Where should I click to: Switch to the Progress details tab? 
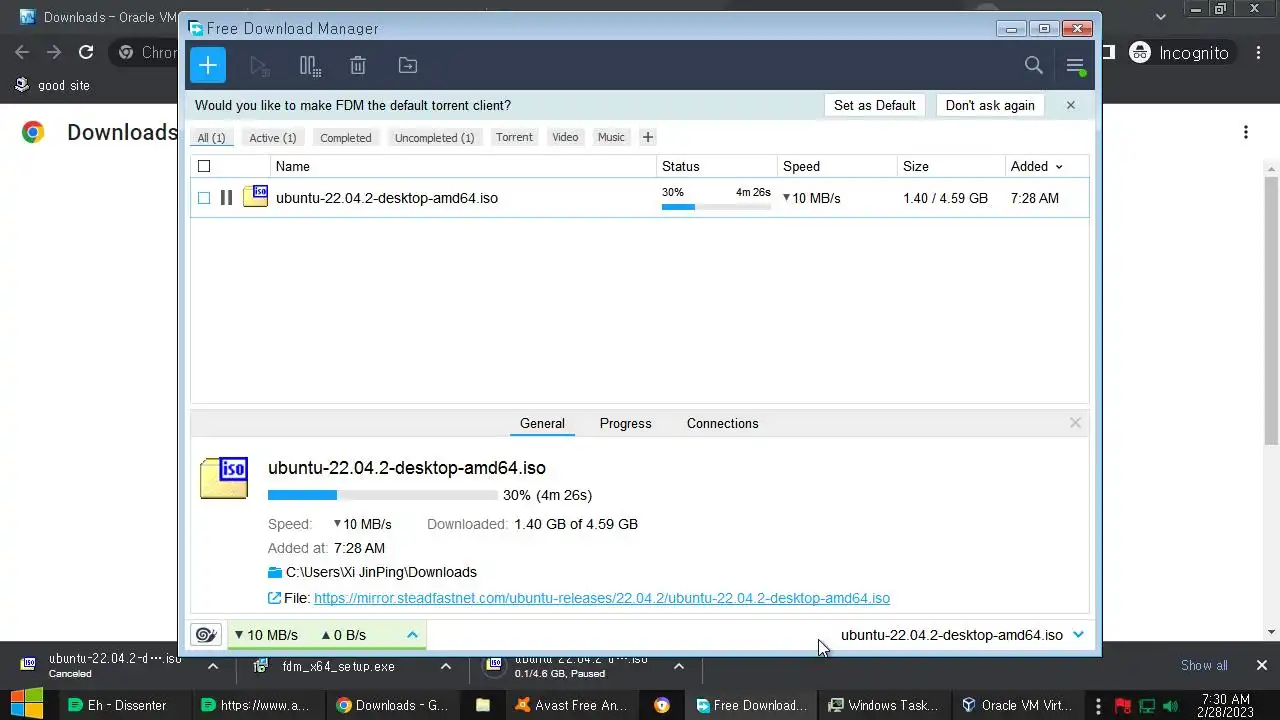pyautogui.click(x=626, y=424)
